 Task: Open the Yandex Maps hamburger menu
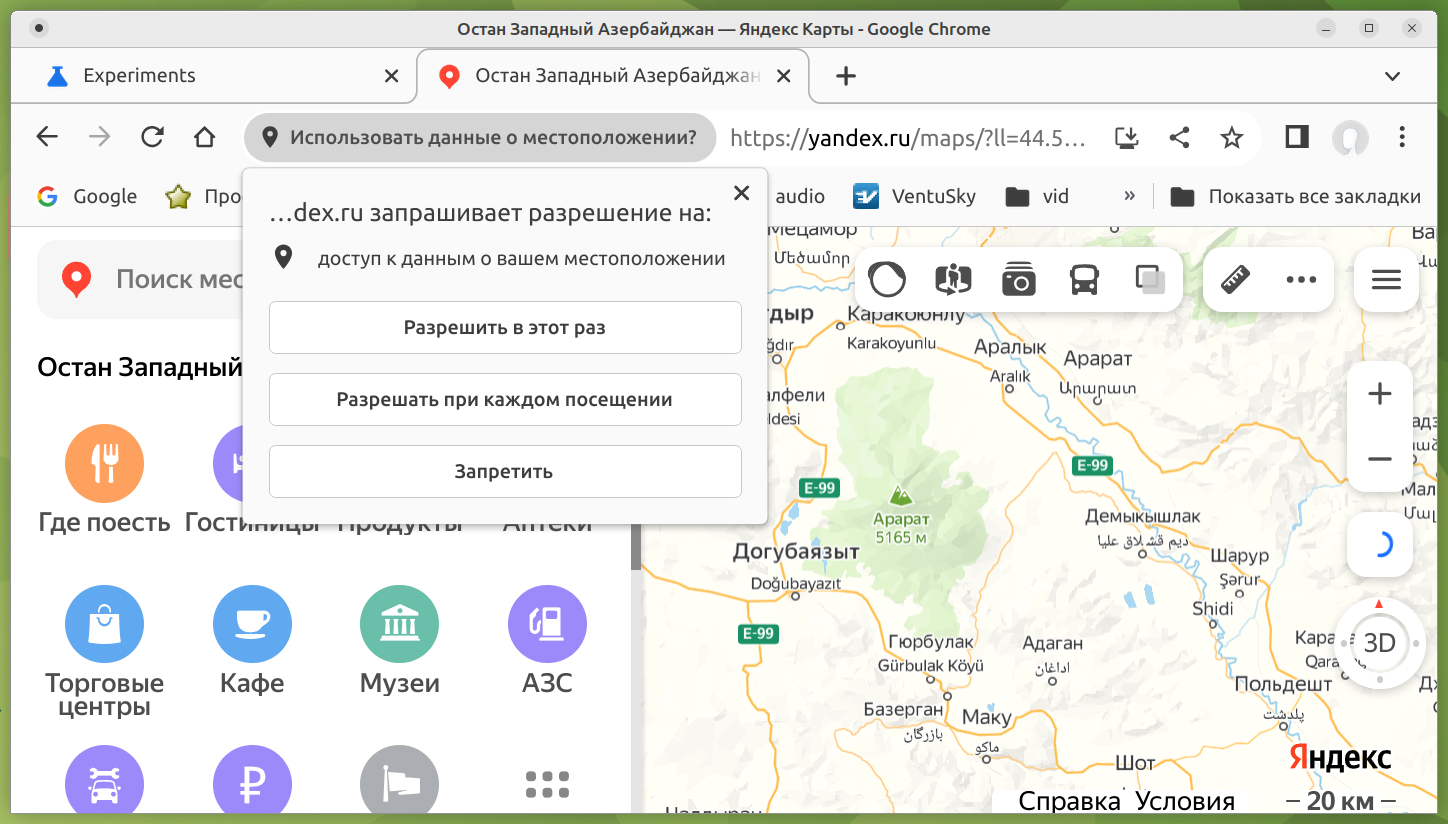point(1386,280)
